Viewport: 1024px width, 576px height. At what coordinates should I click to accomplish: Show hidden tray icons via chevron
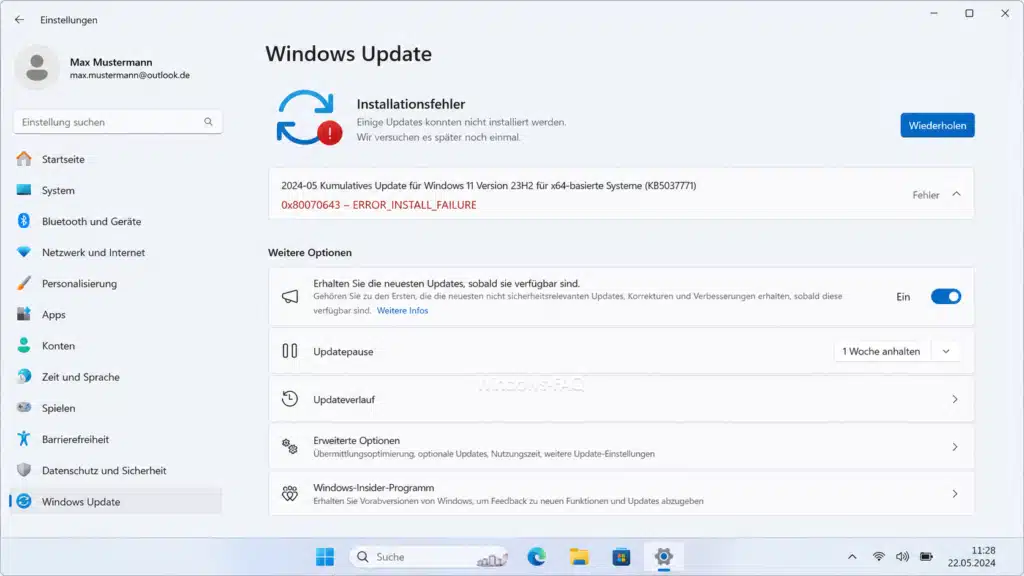click(x=852, y=556)
